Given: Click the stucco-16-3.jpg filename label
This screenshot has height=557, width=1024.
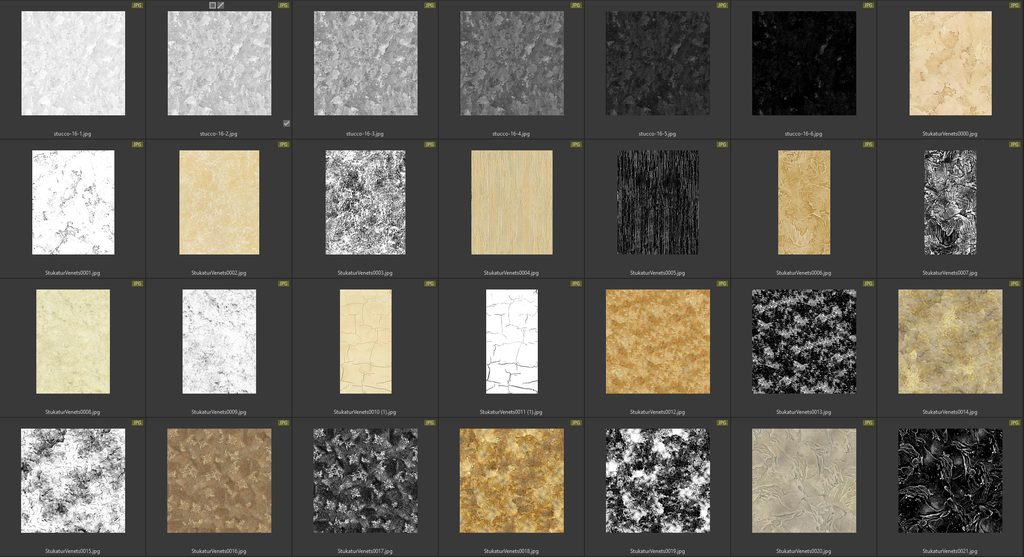Looking at the screenshot, I should (x=366, y=133).
